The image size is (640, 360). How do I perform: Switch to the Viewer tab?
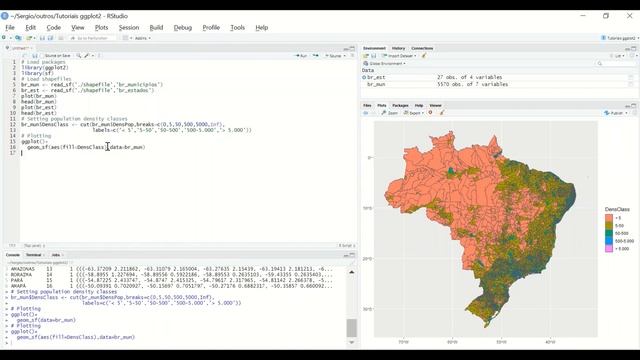click(x=436, y=105)
